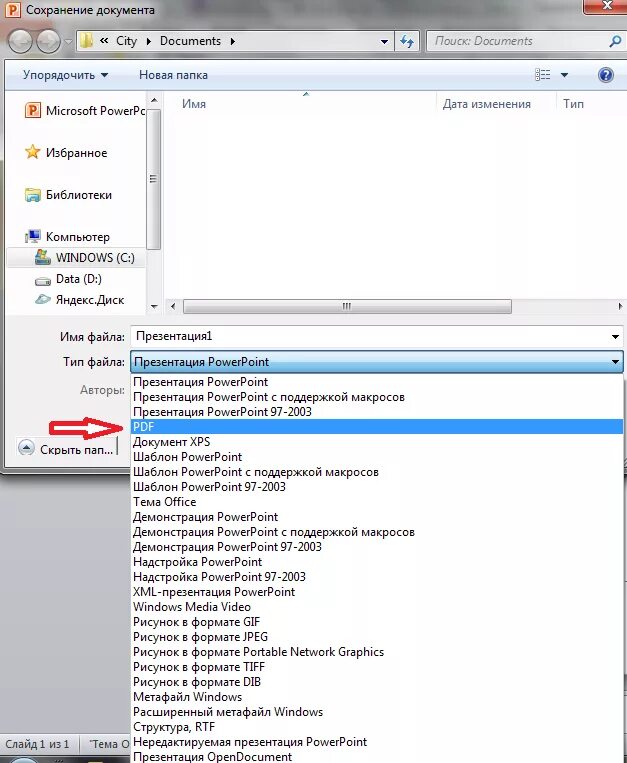Select Рисунок в формате GIF
This screenshot has width=627, height=763.
(x=377, y=622)
